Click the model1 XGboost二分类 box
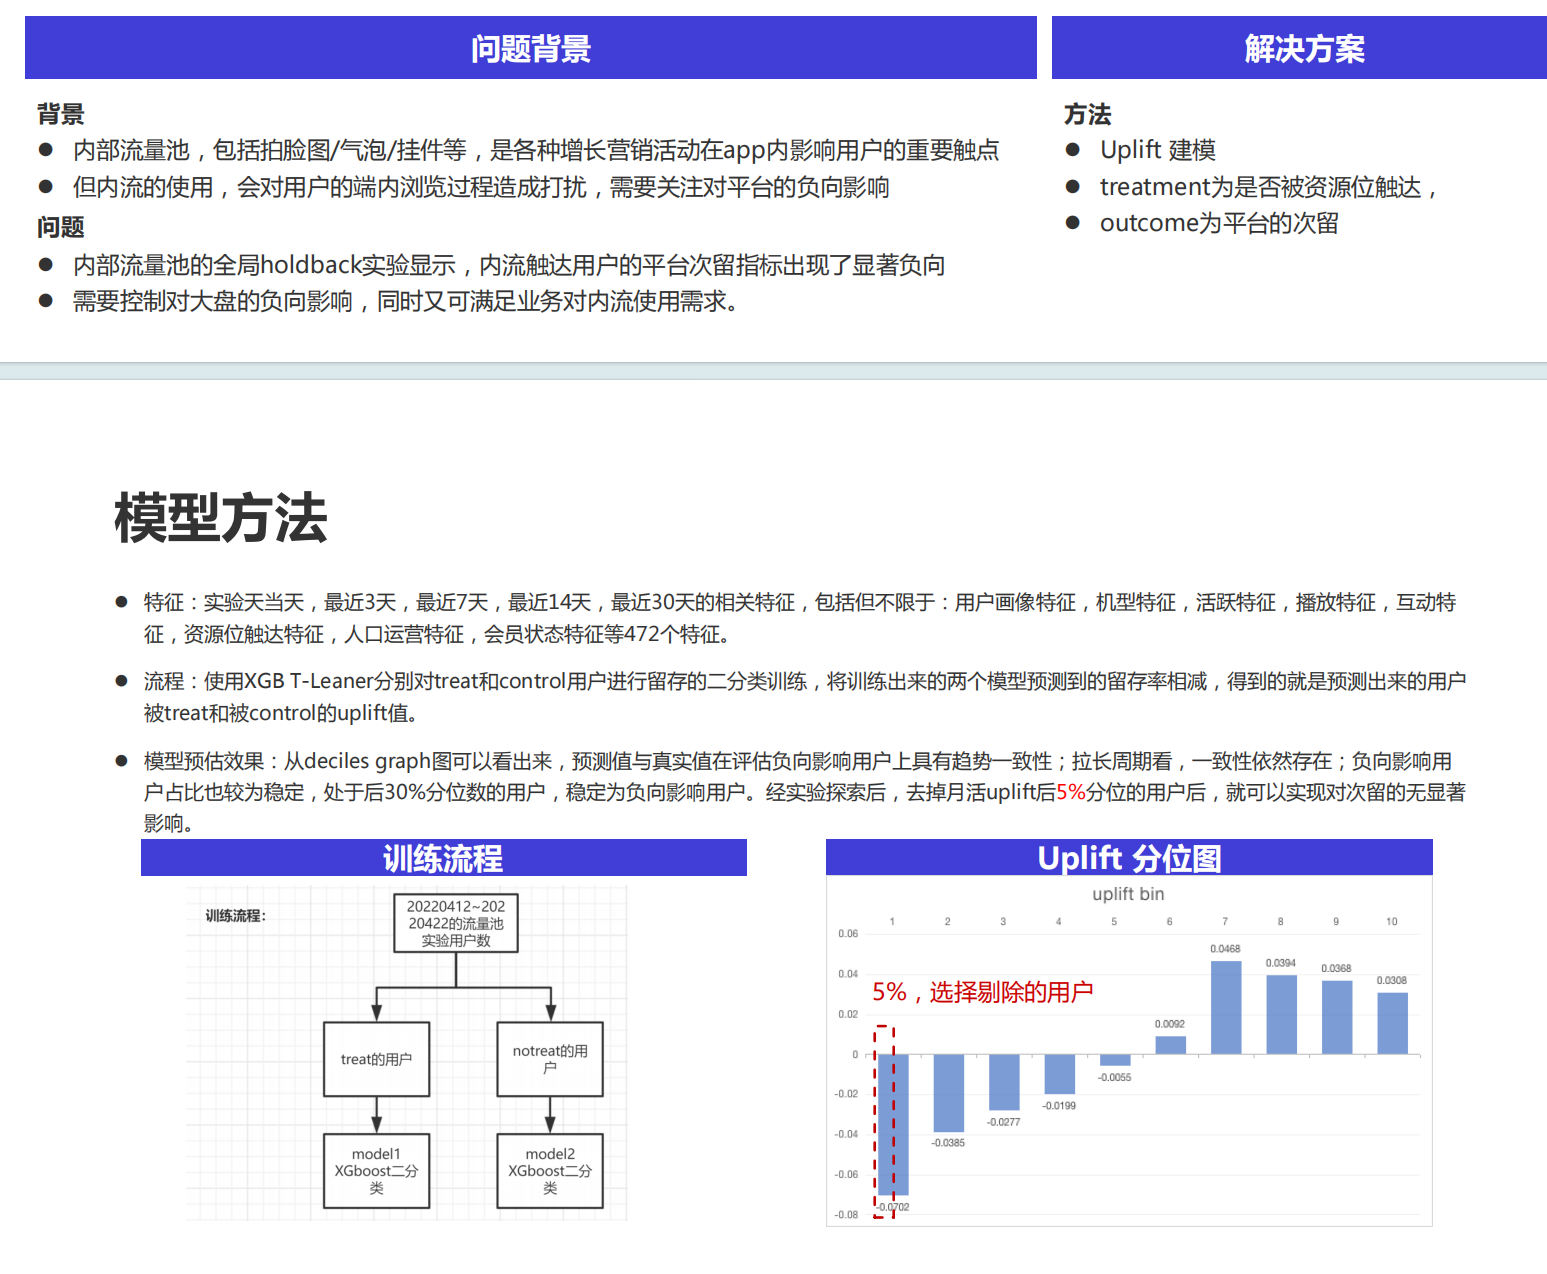This screenshot has height=1274, width=1547. point(377,1171)
